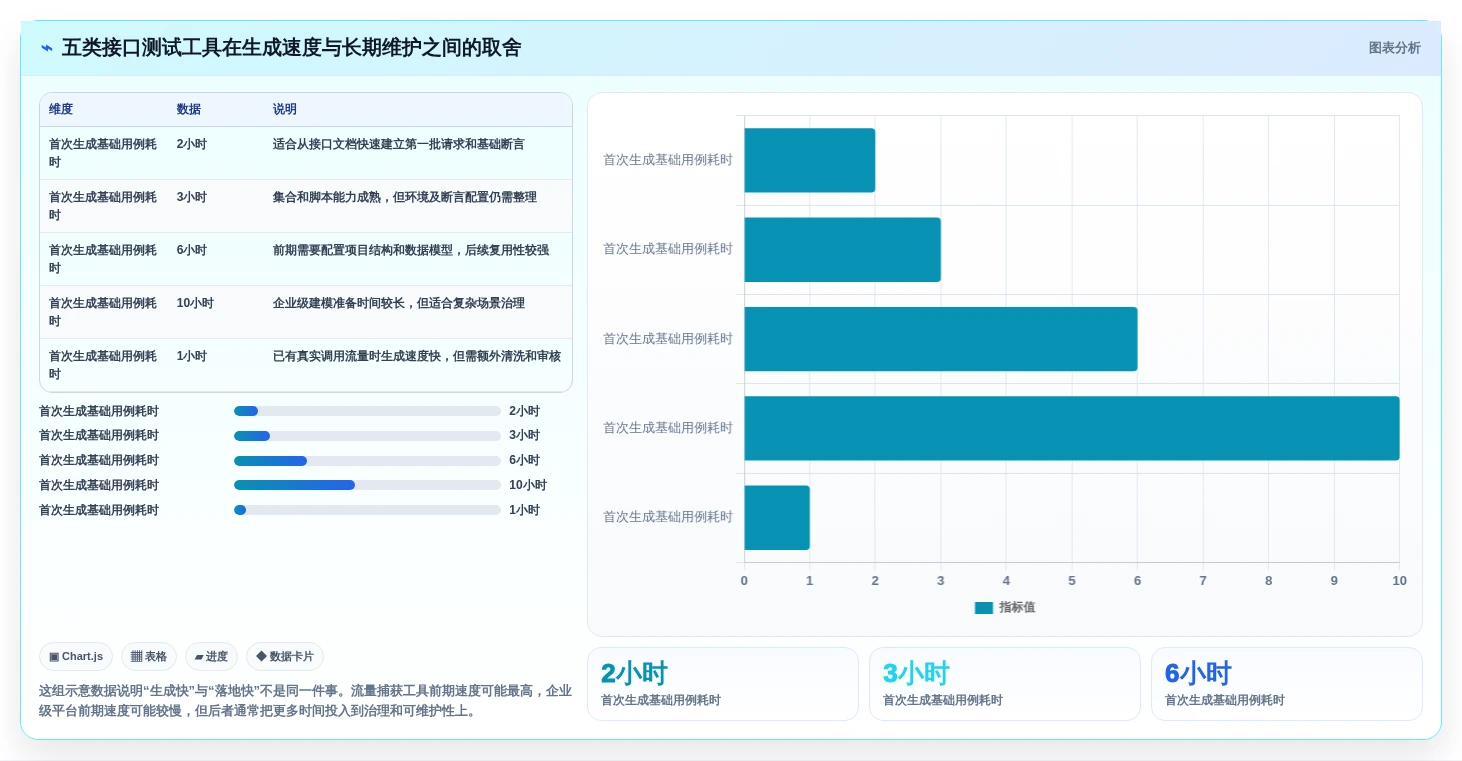Click the x-axis tick label 8
The width and height of the screenshot is (1462, 761).
[1268, 581]
